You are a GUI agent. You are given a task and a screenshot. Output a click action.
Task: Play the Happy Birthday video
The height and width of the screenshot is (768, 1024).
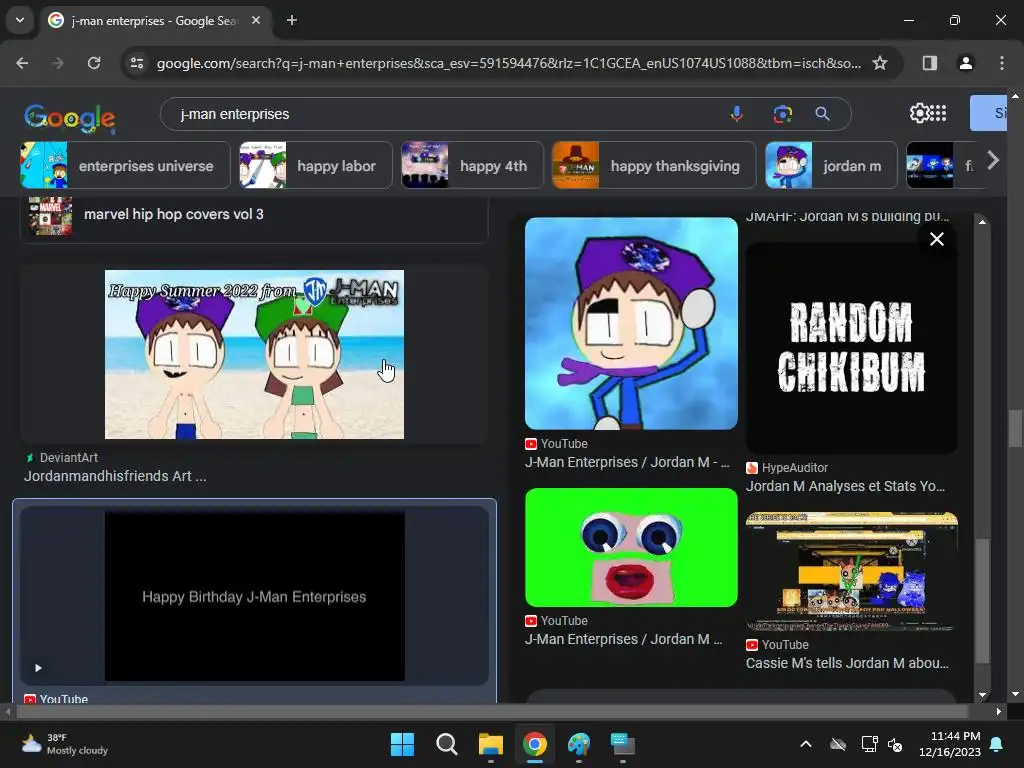click(38, 667)
